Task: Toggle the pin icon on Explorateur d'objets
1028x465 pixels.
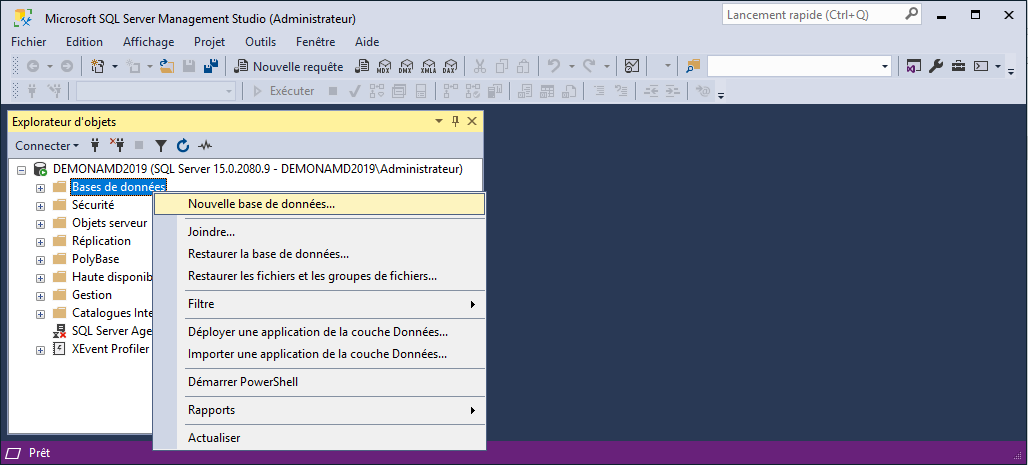Action: 456,121
